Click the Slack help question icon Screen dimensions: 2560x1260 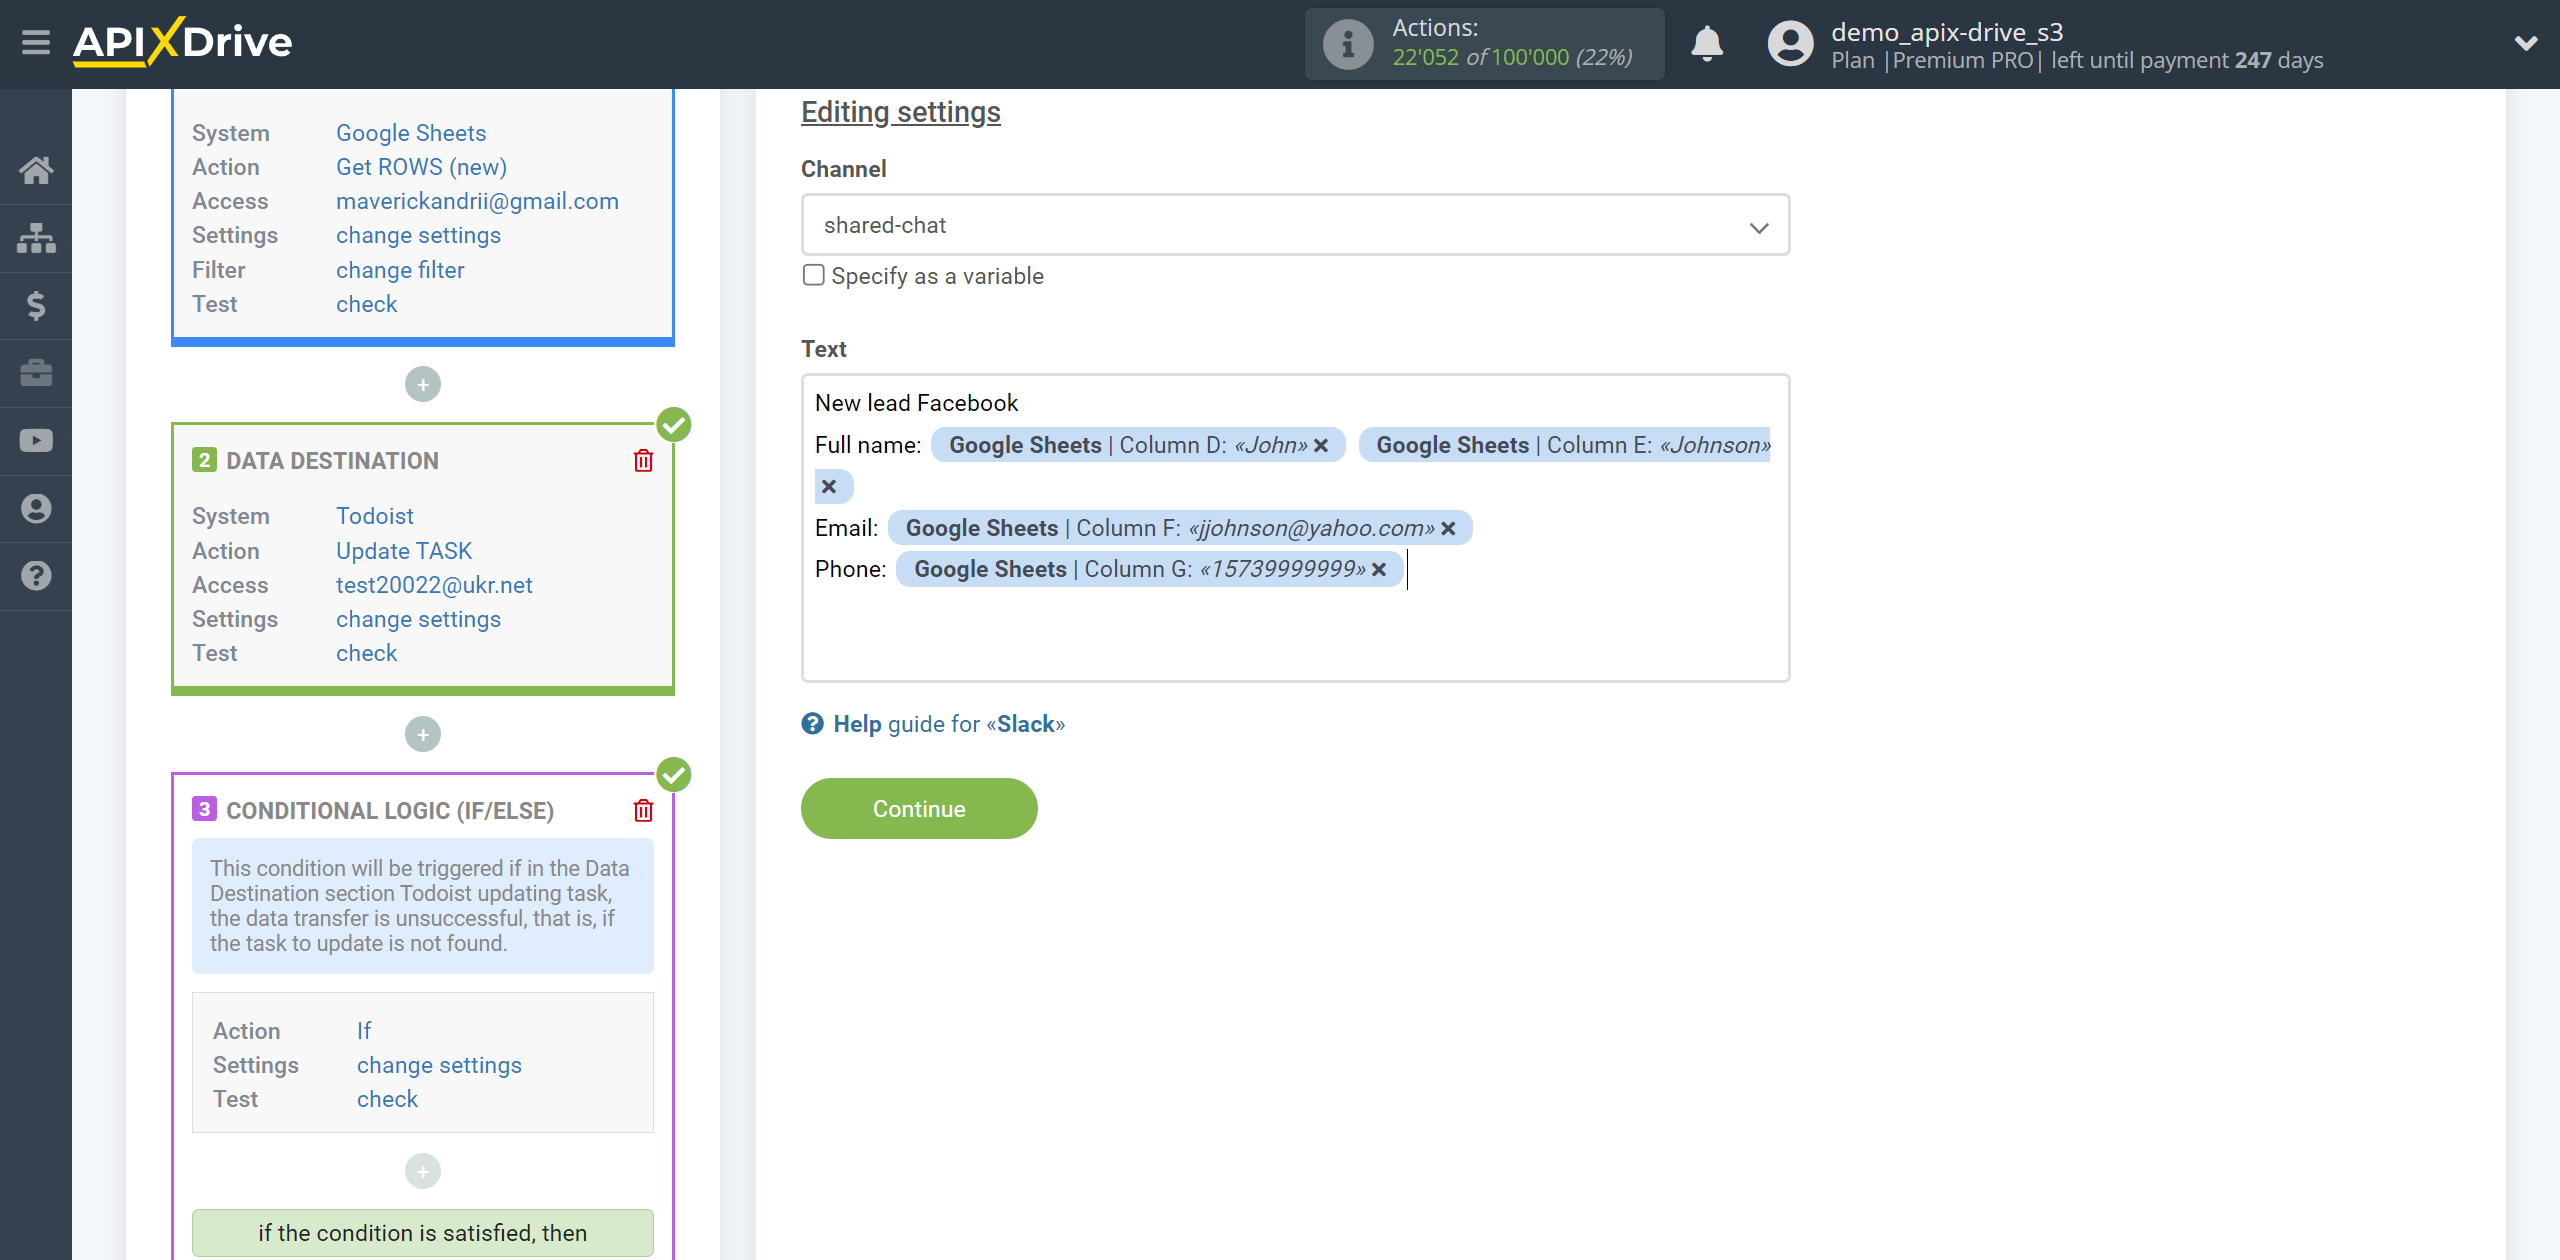pyautogui.click(x=812, y=724)
